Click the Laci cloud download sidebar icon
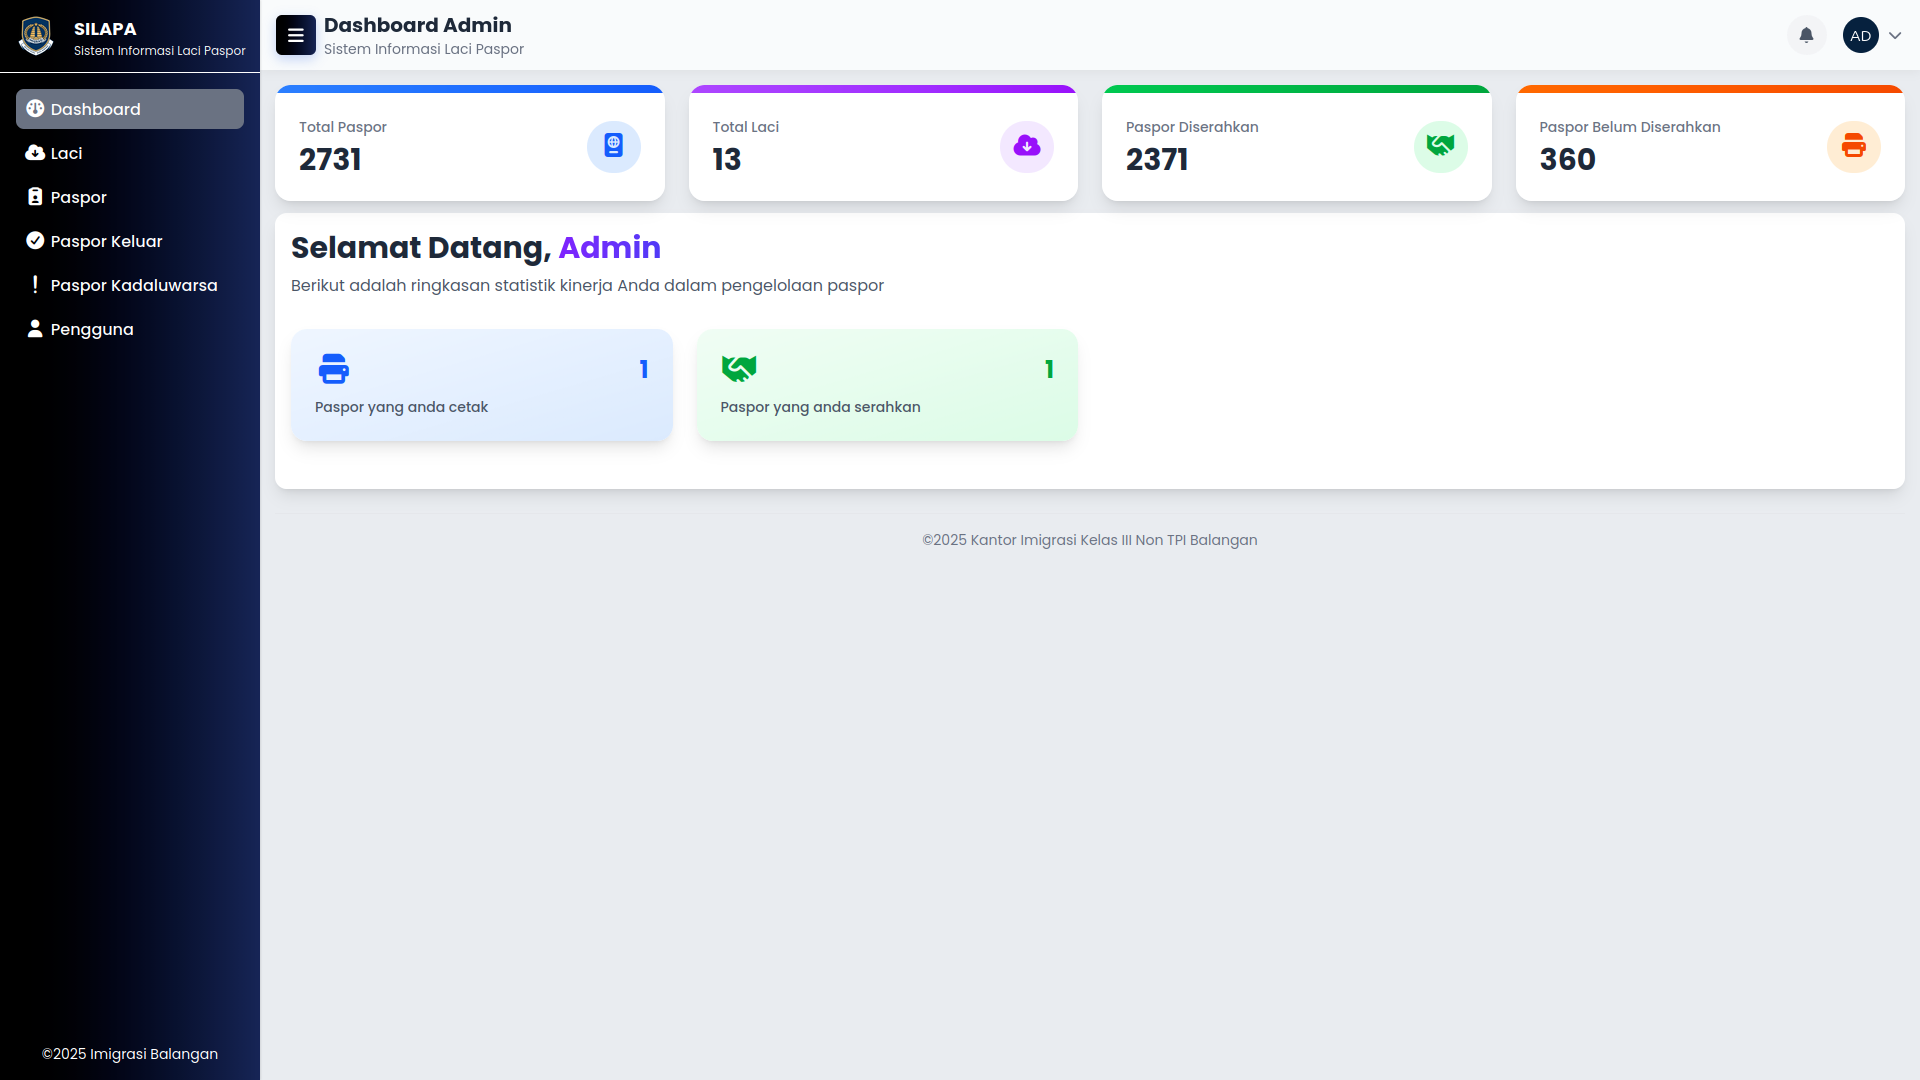 click(35, 152)
